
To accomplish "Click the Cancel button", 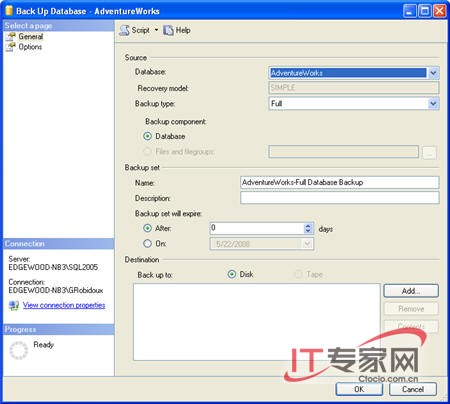I will tap(413, 389).
